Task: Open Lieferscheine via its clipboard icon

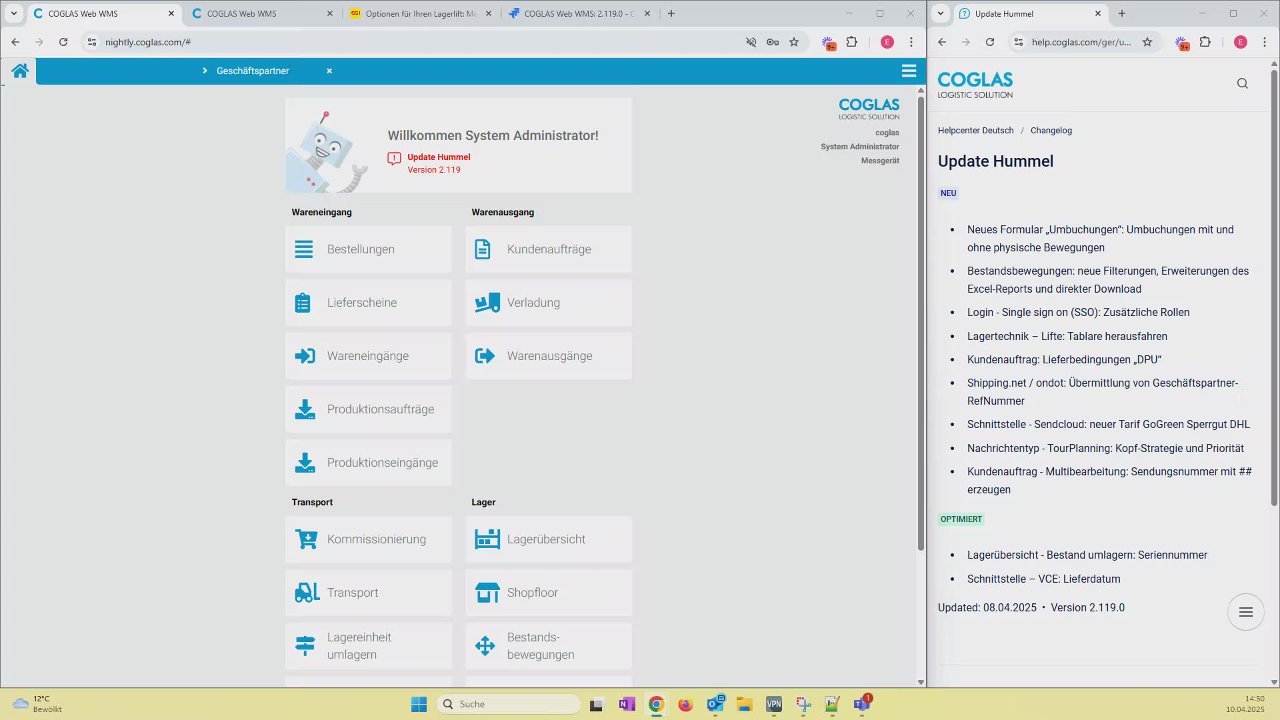Action: [303, 303]
